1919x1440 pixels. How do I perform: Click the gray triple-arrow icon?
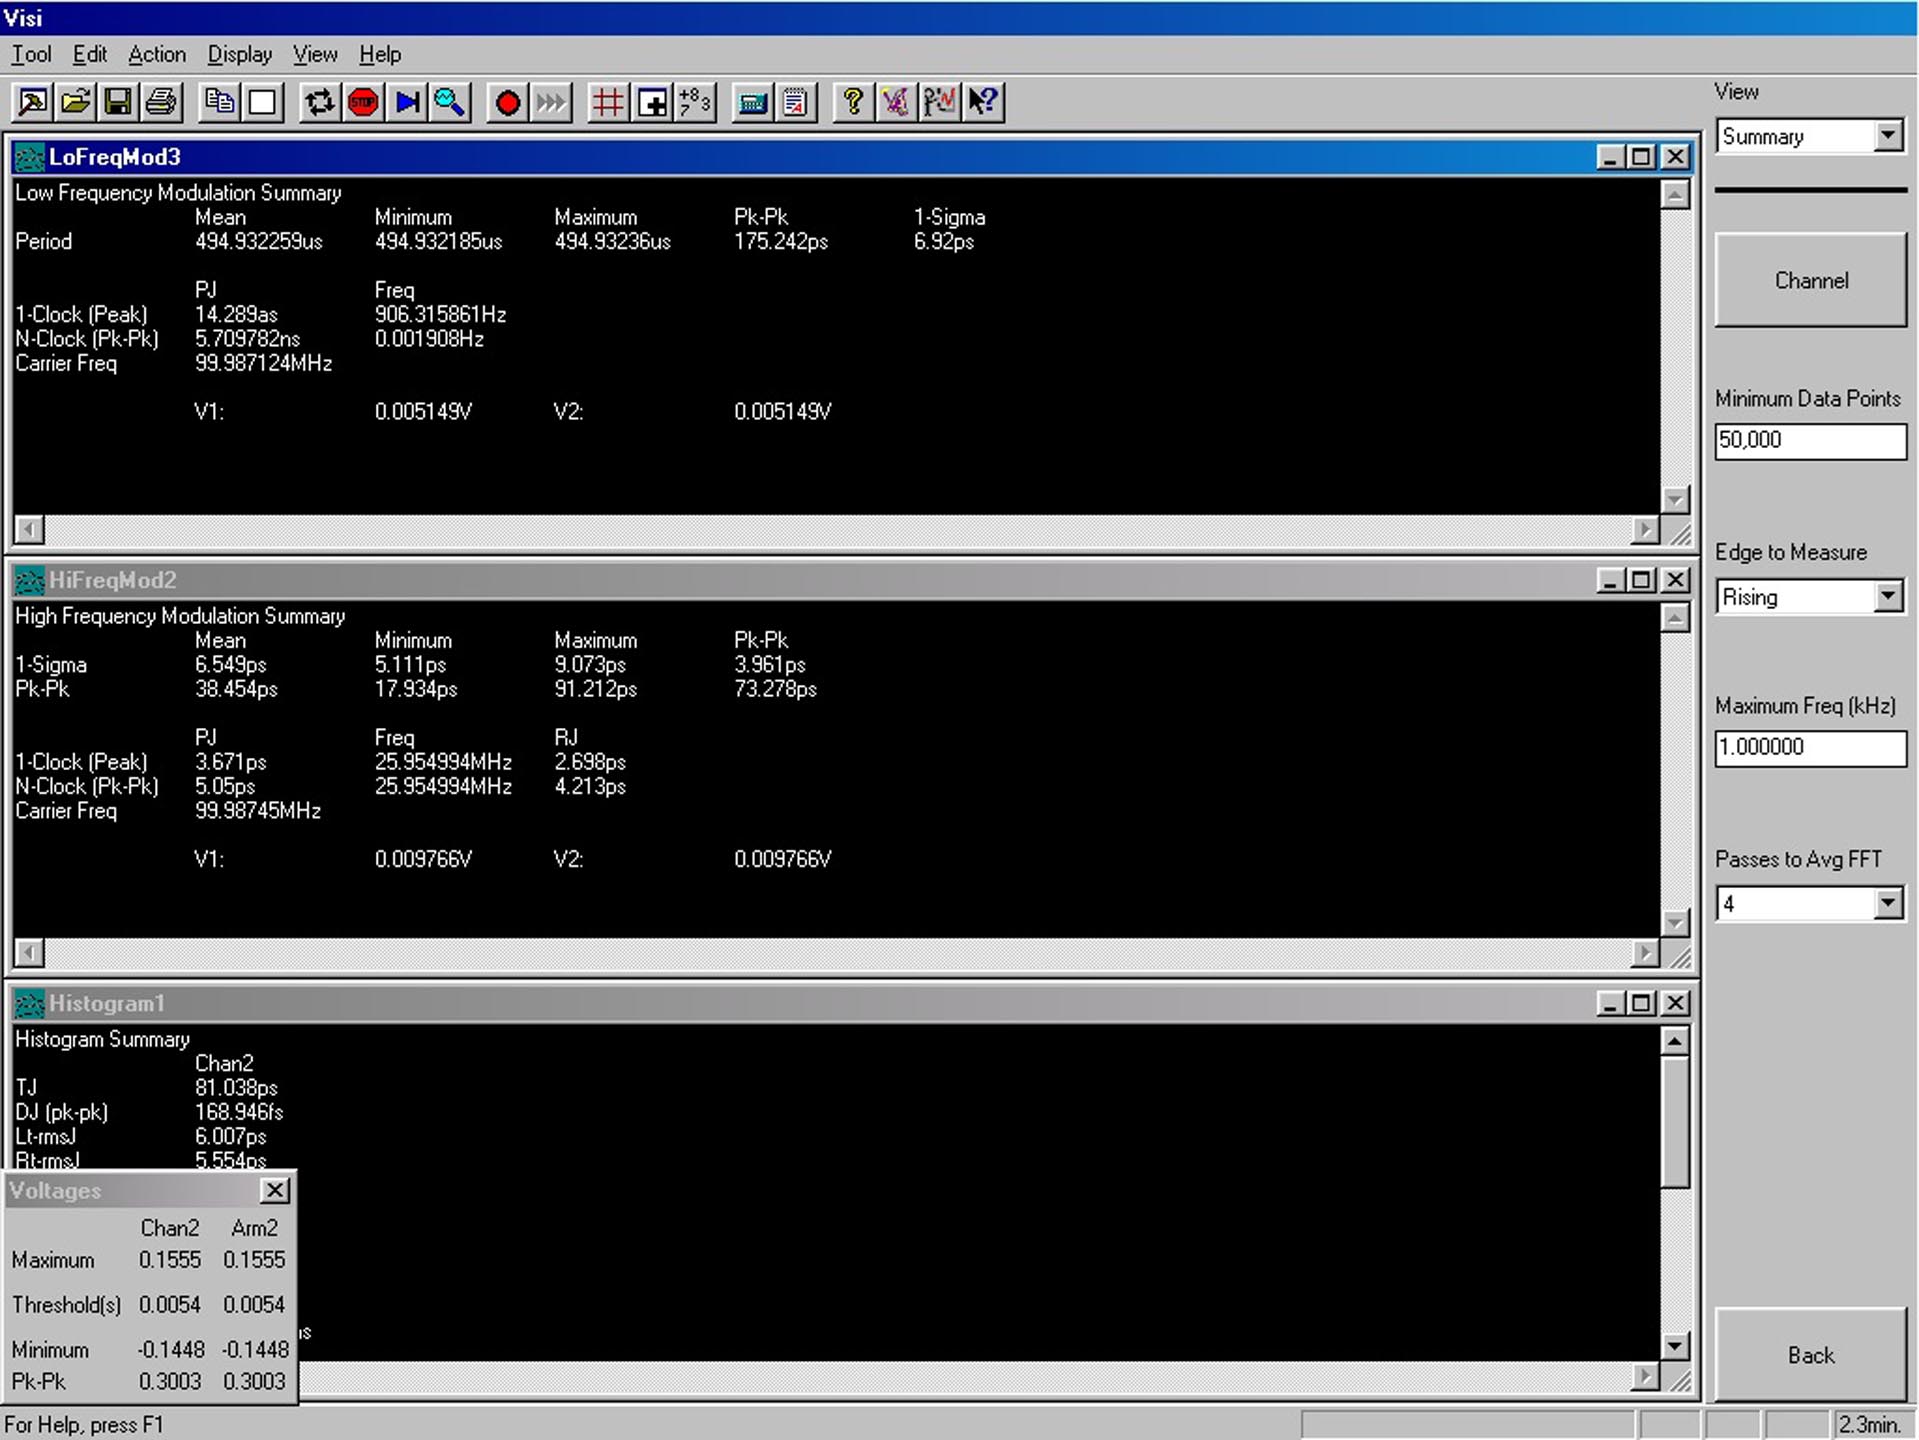coord(551,102)
